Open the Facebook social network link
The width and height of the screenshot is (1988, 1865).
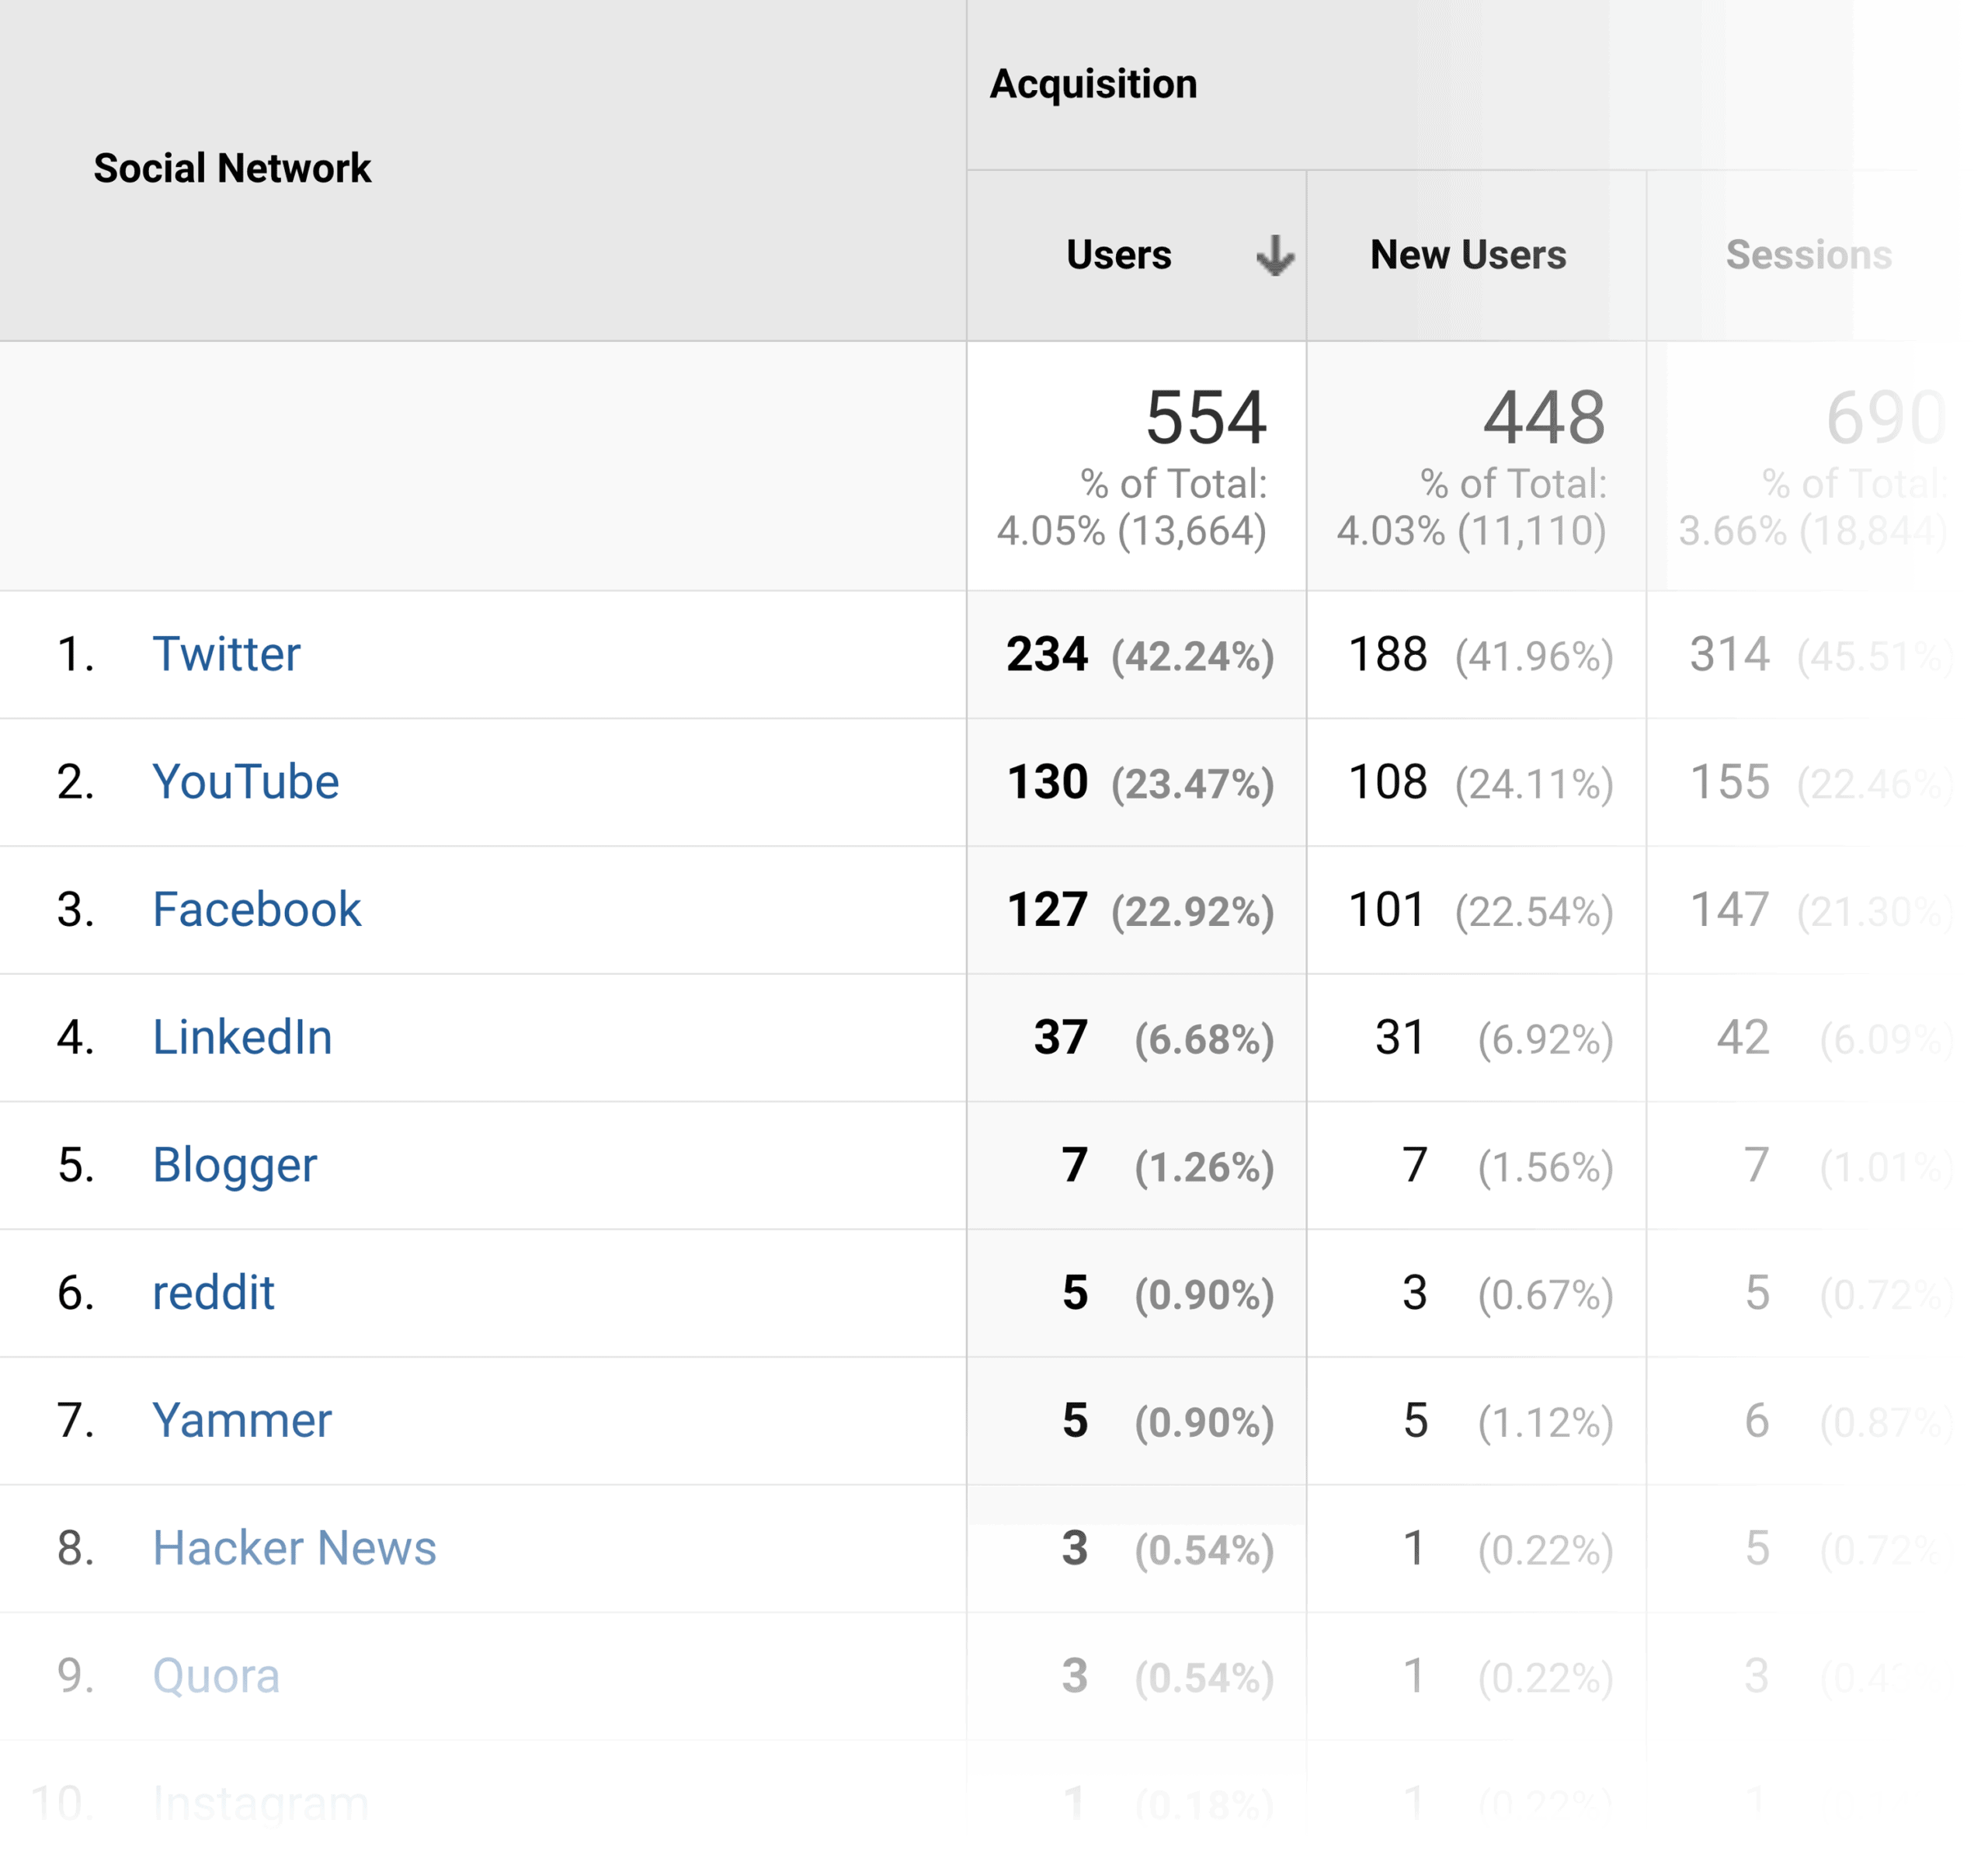tap(256, 910)
